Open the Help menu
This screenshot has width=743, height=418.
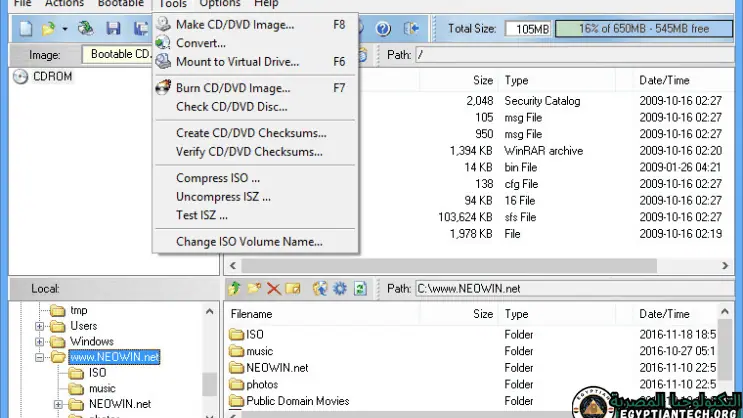pos(266,4)
